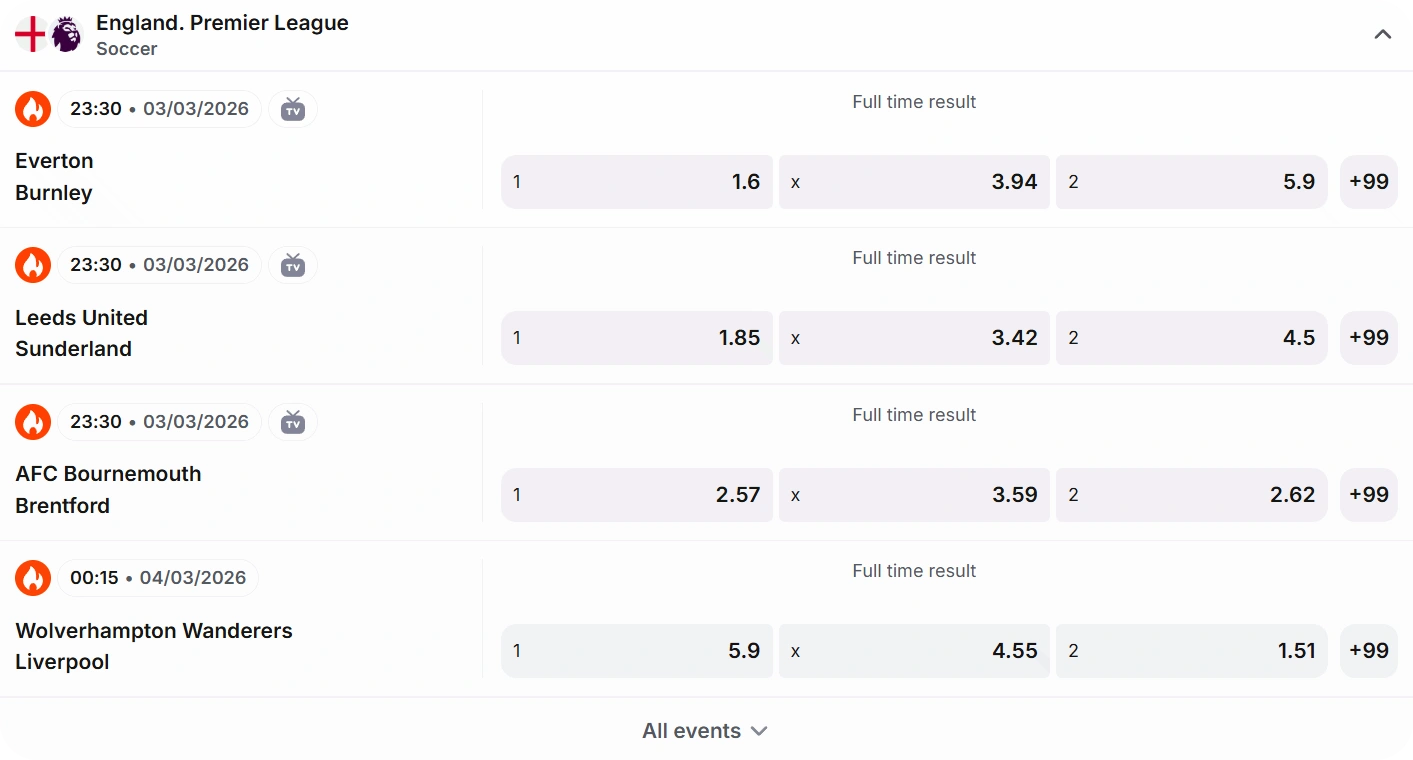Click flame icon for Bournemouth vs Brentford
This screenshot has height=760, width=1413.
point(33,422)
